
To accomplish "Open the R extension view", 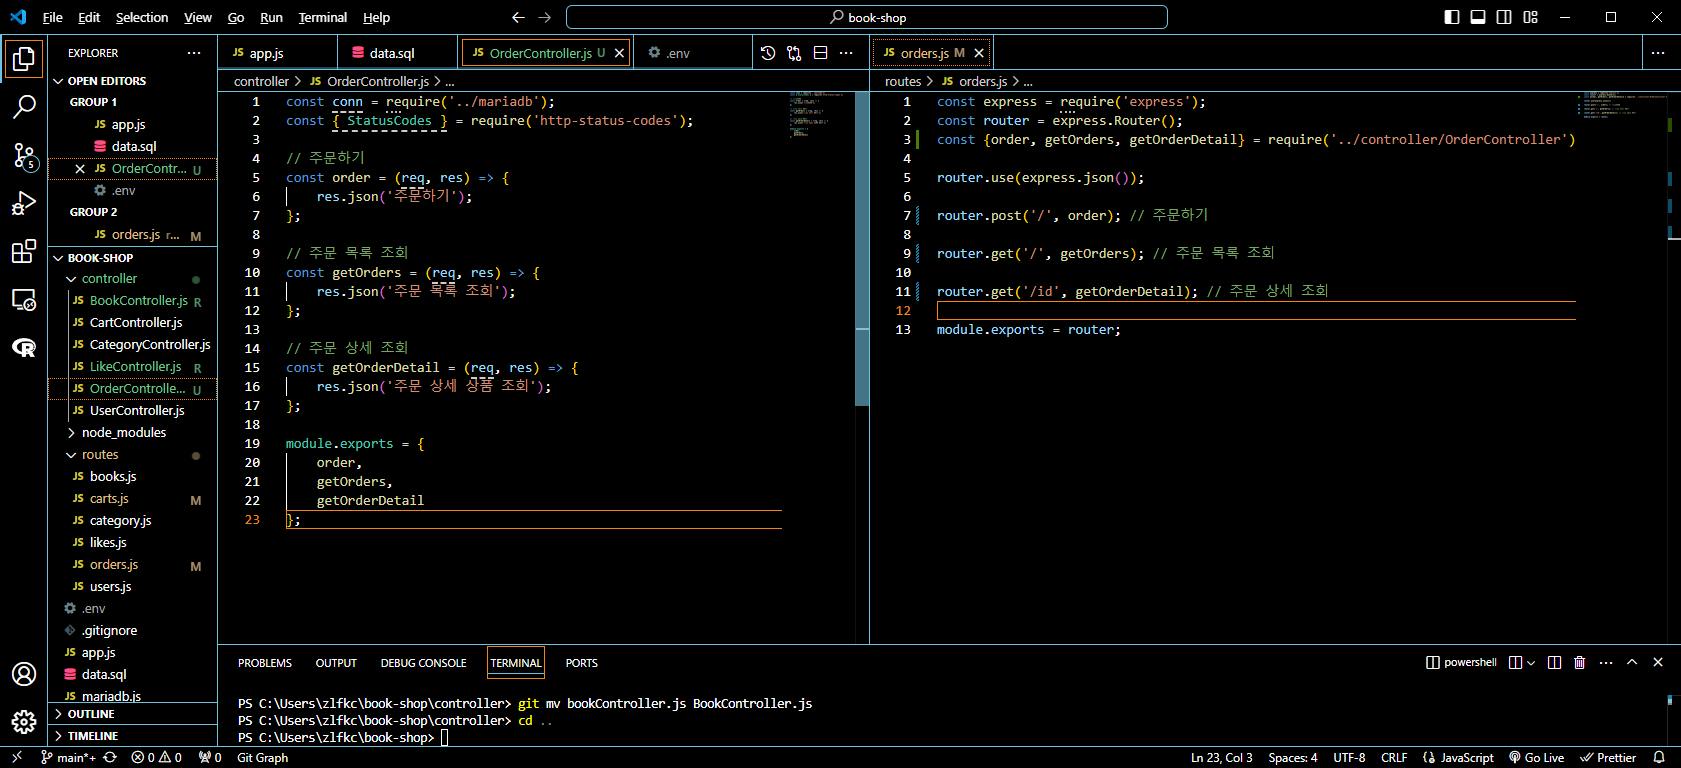I will pos(24,348).
